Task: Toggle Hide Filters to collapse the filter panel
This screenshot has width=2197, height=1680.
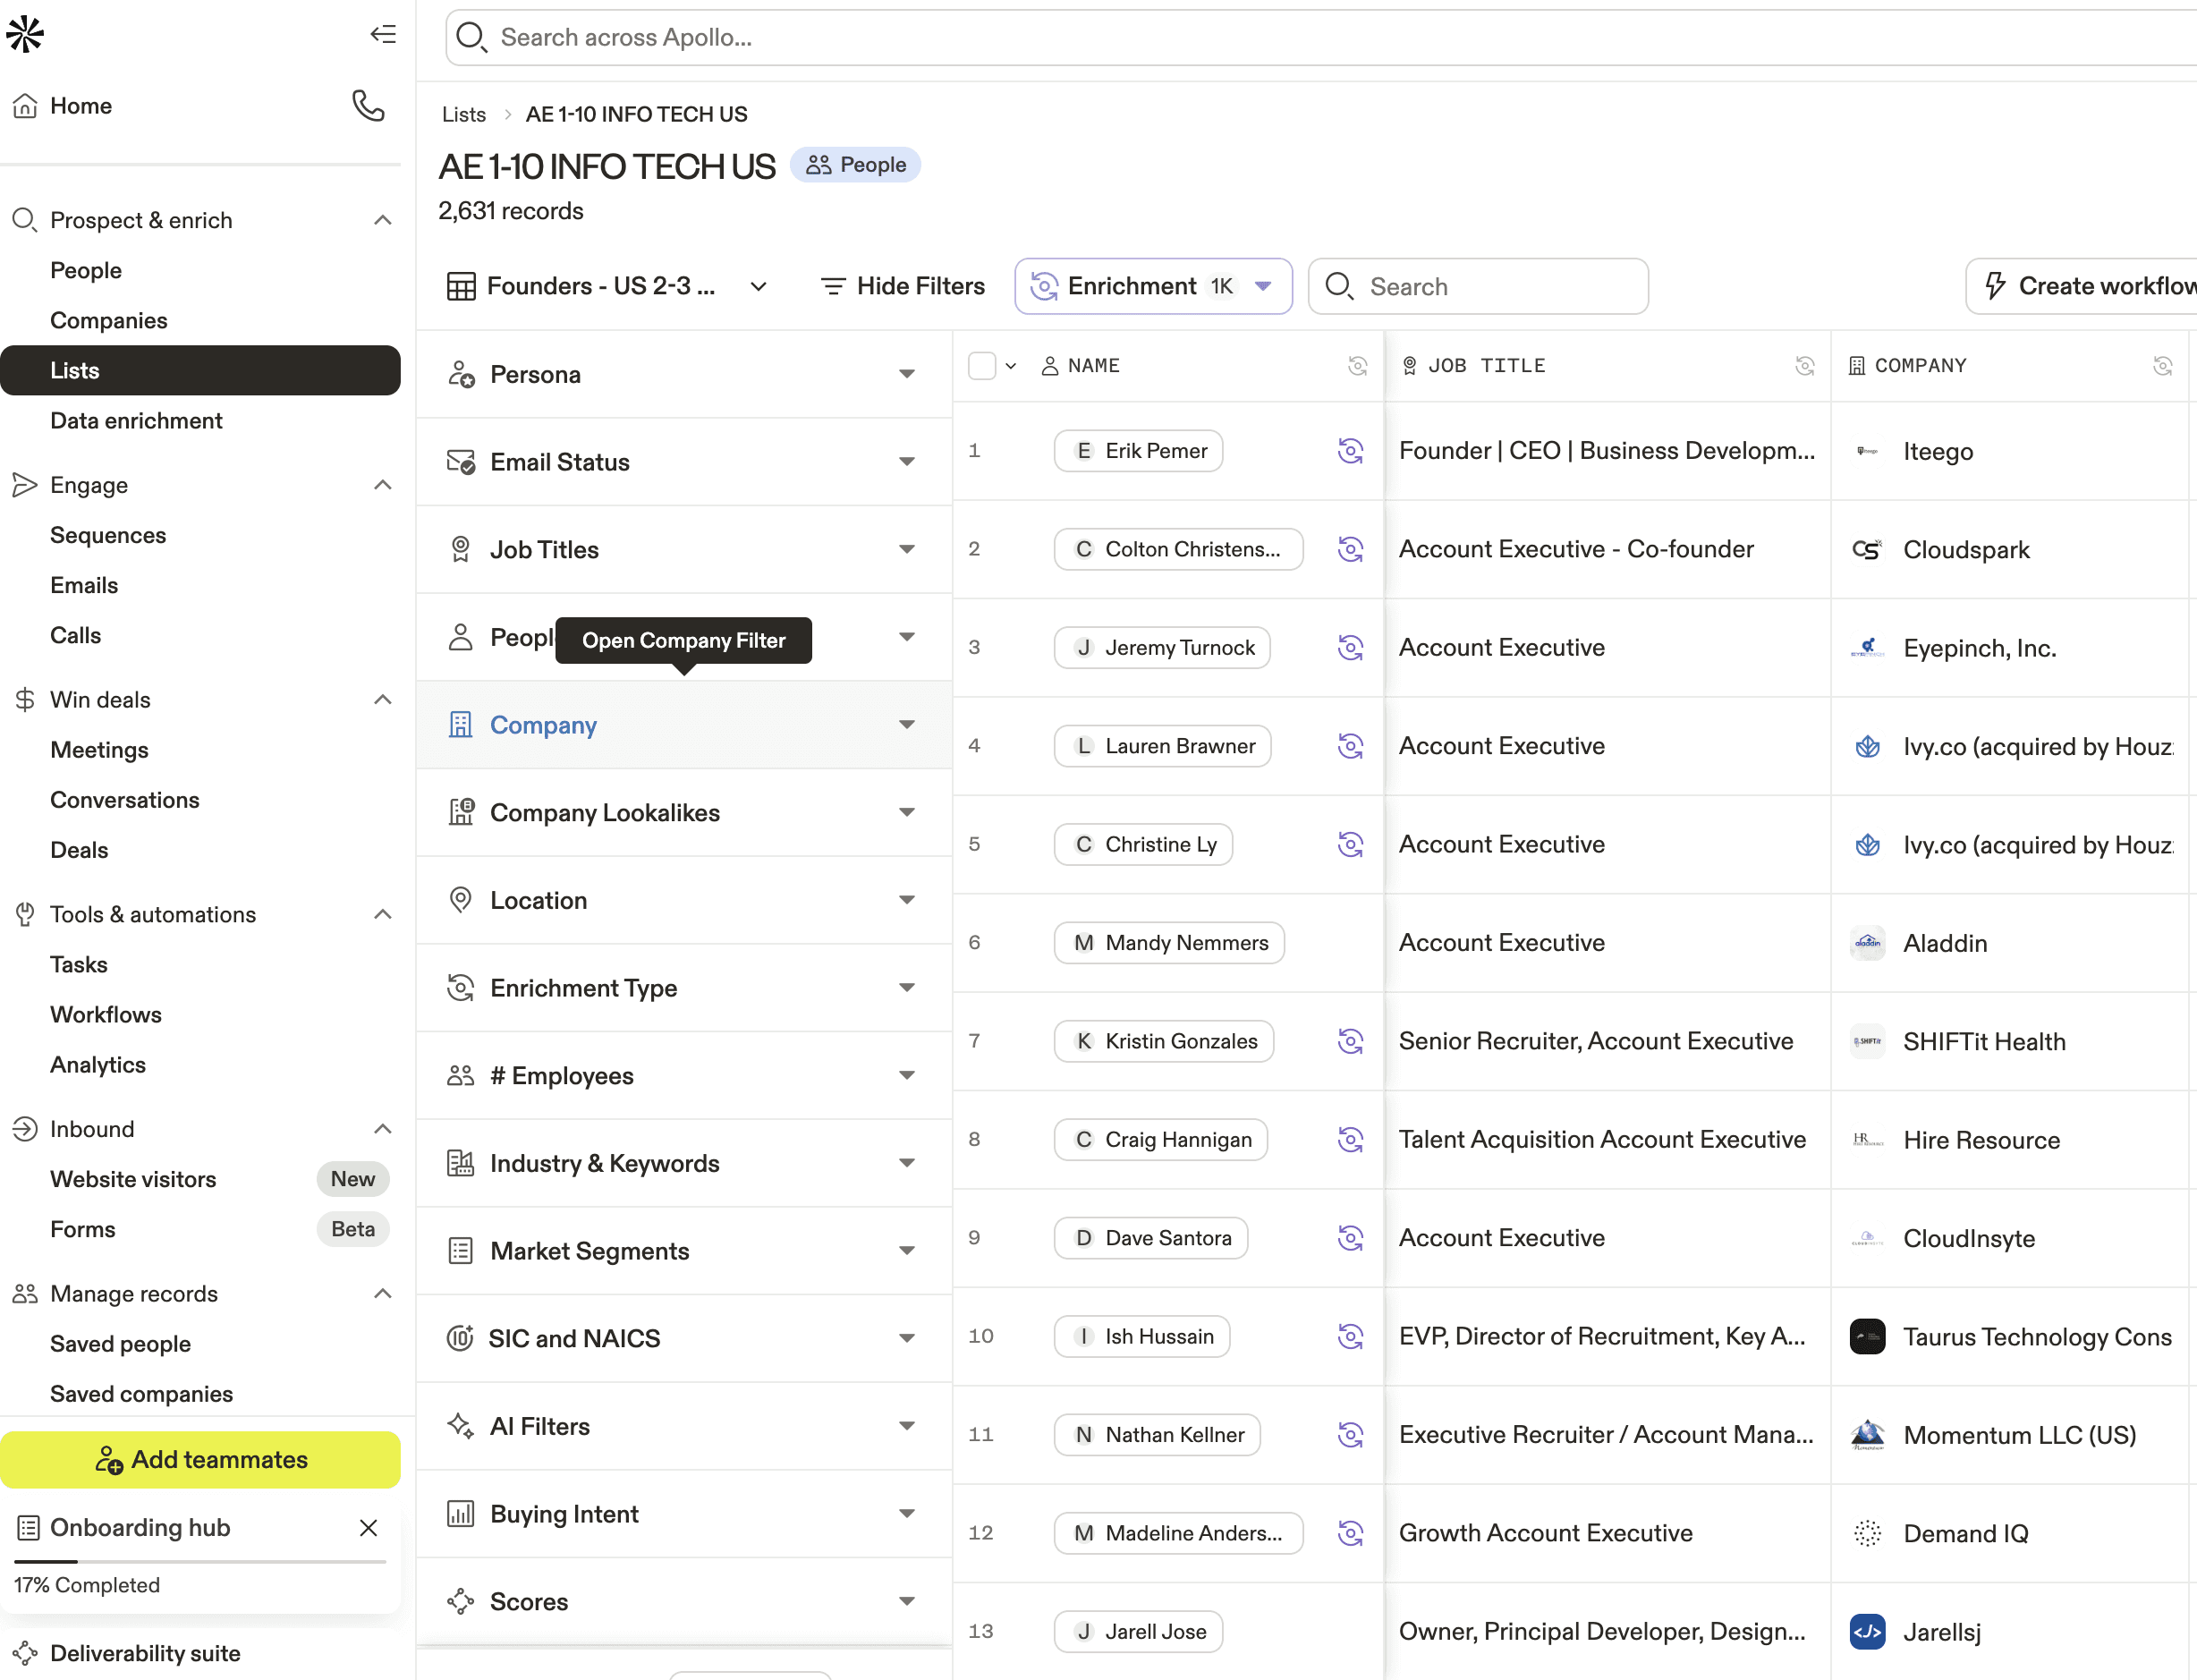Action: (x=899, y=286)
